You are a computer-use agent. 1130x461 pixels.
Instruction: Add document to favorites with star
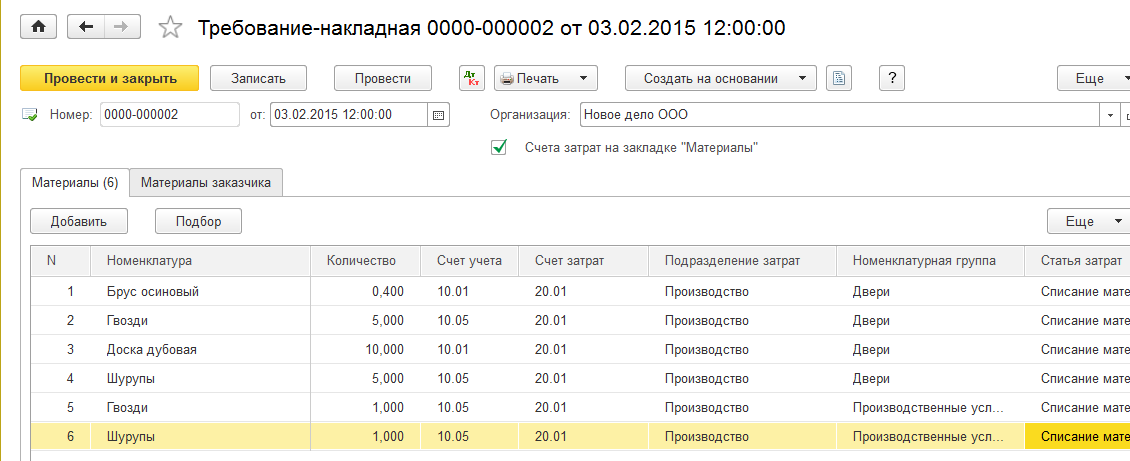coord(171,28)
